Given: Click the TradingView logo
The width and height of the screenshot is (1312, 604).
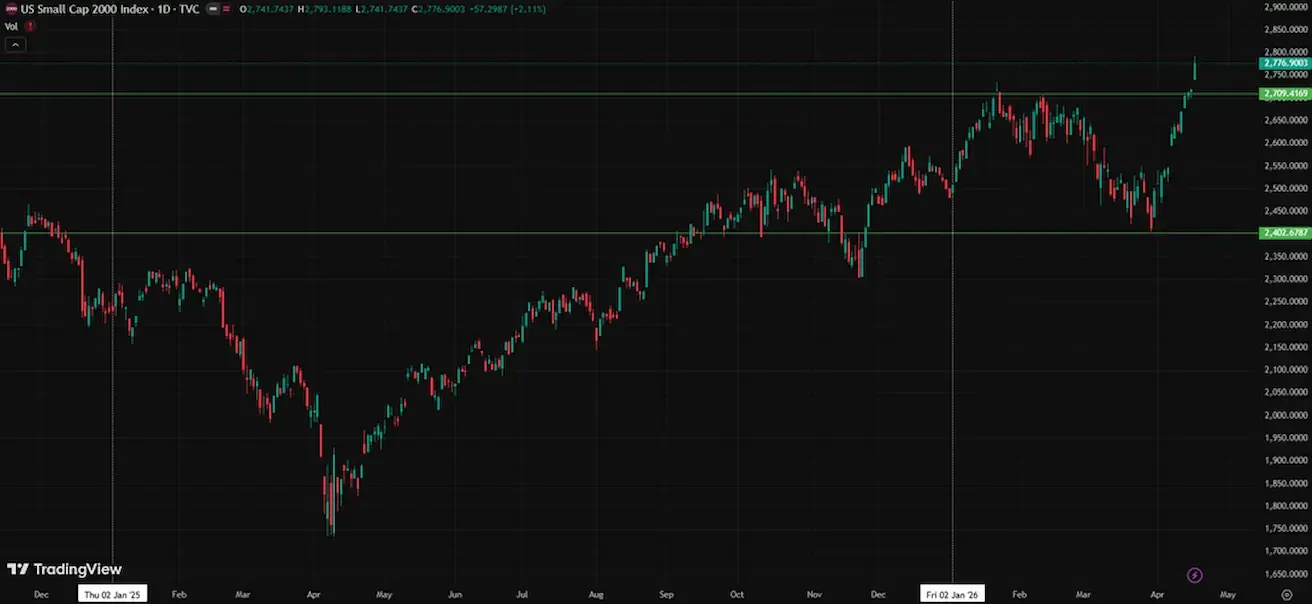Looking at the screenshot, I should click(64, 569).
